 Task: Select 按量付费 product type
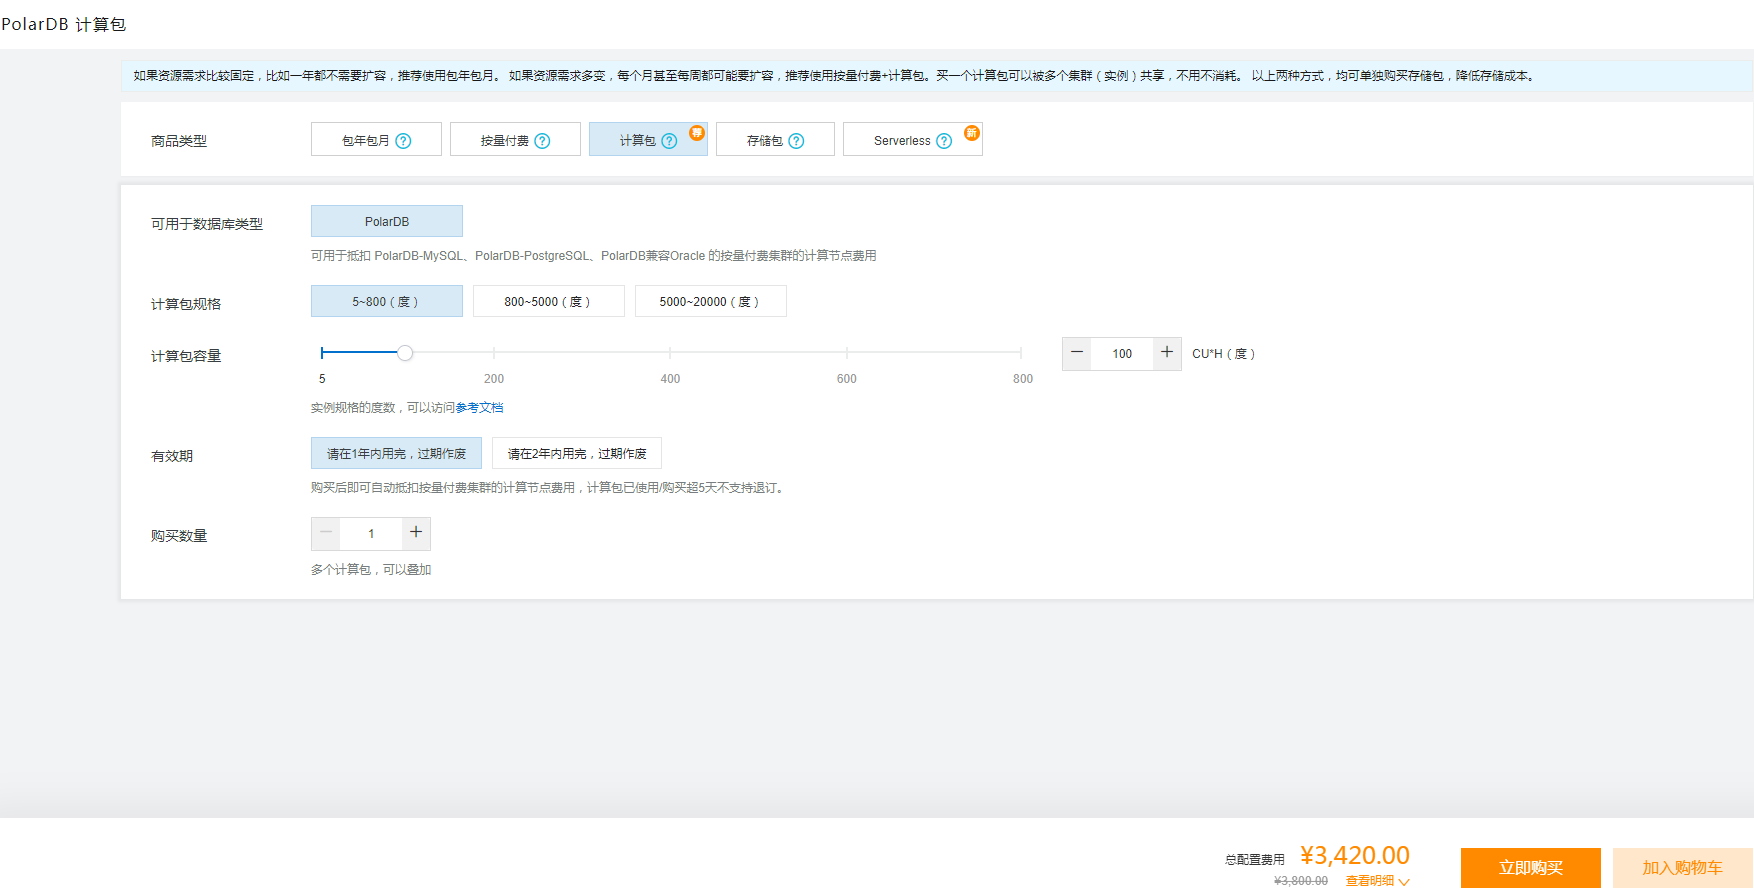coord(515,140)
